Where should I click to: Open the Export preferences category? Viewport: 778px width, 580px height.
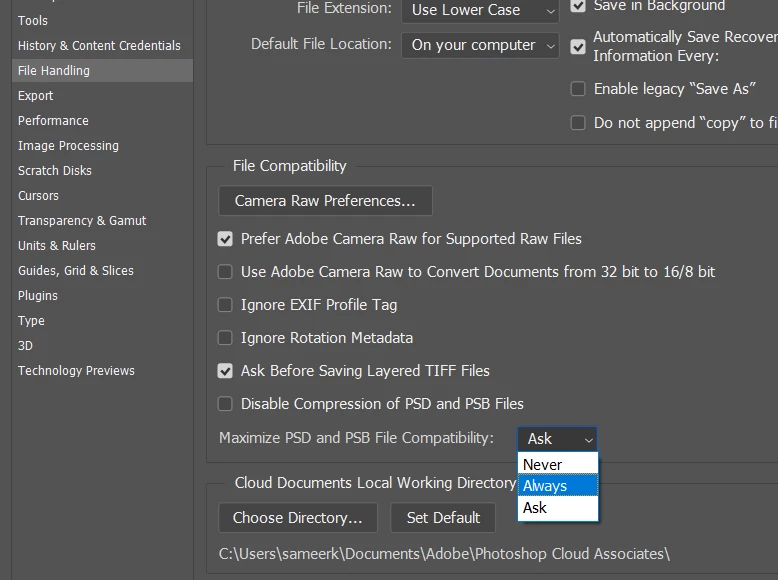pos(35,96)
